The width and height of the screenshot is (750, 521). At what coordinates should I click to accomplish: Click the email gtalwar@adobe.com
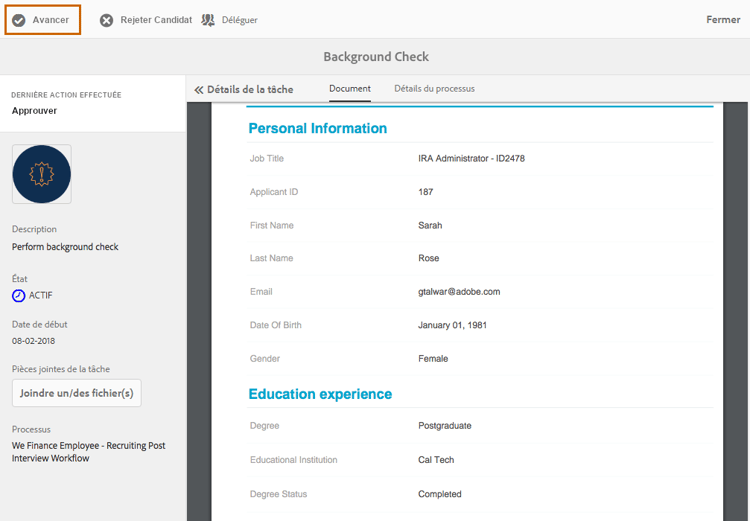pos(459,292)
